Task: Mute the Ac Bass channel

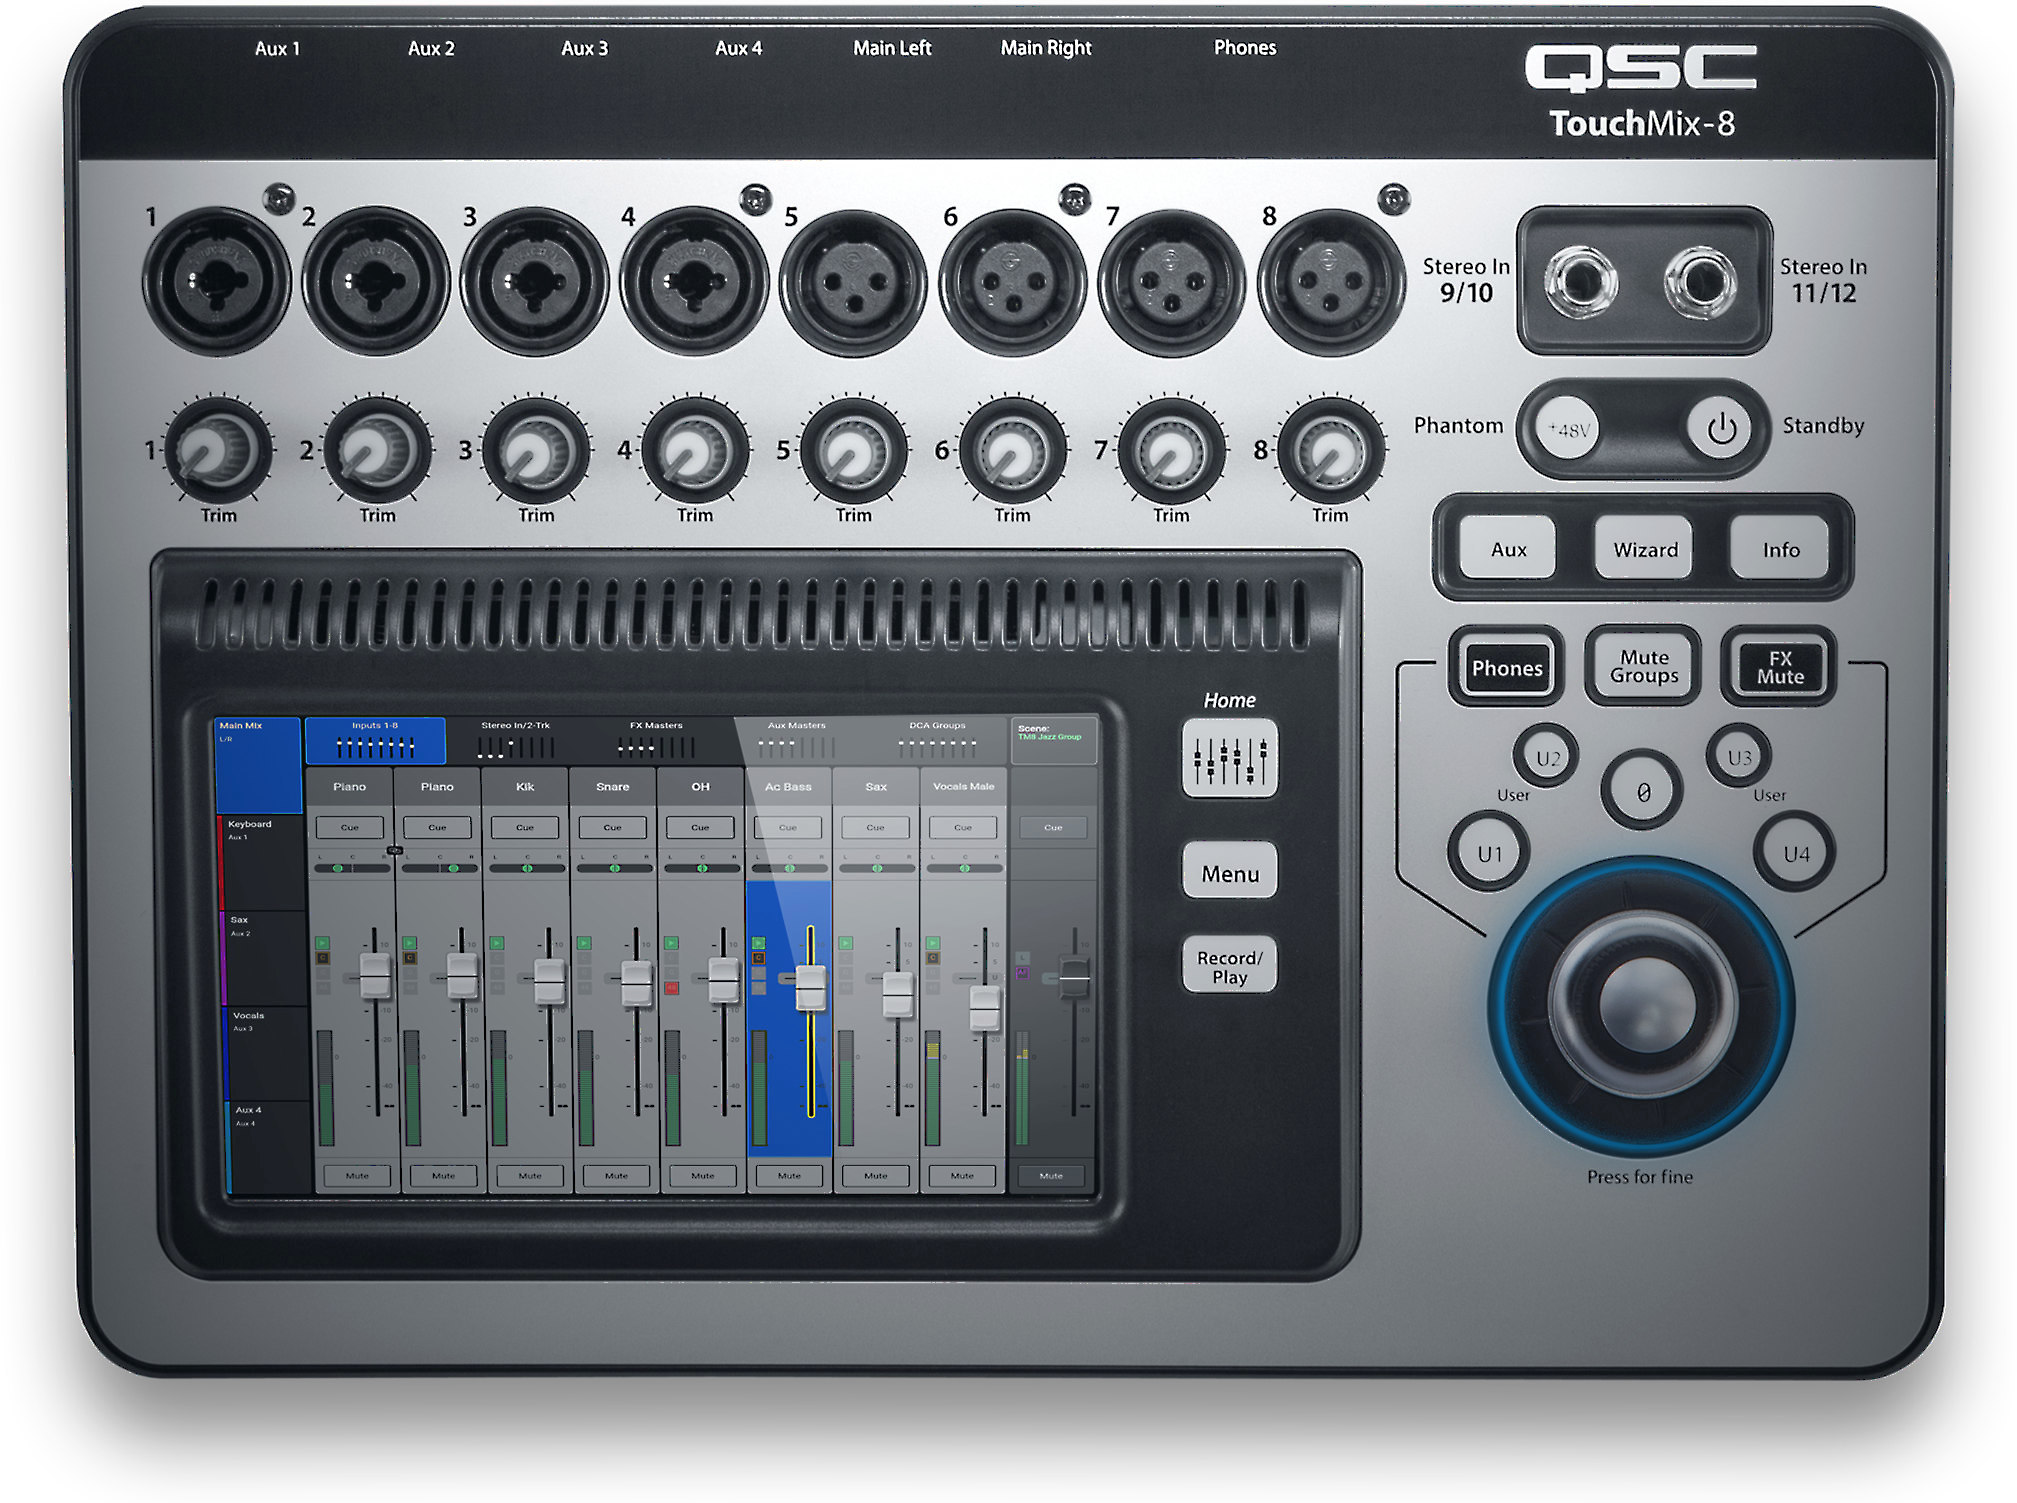Action: pos(789,1176)
